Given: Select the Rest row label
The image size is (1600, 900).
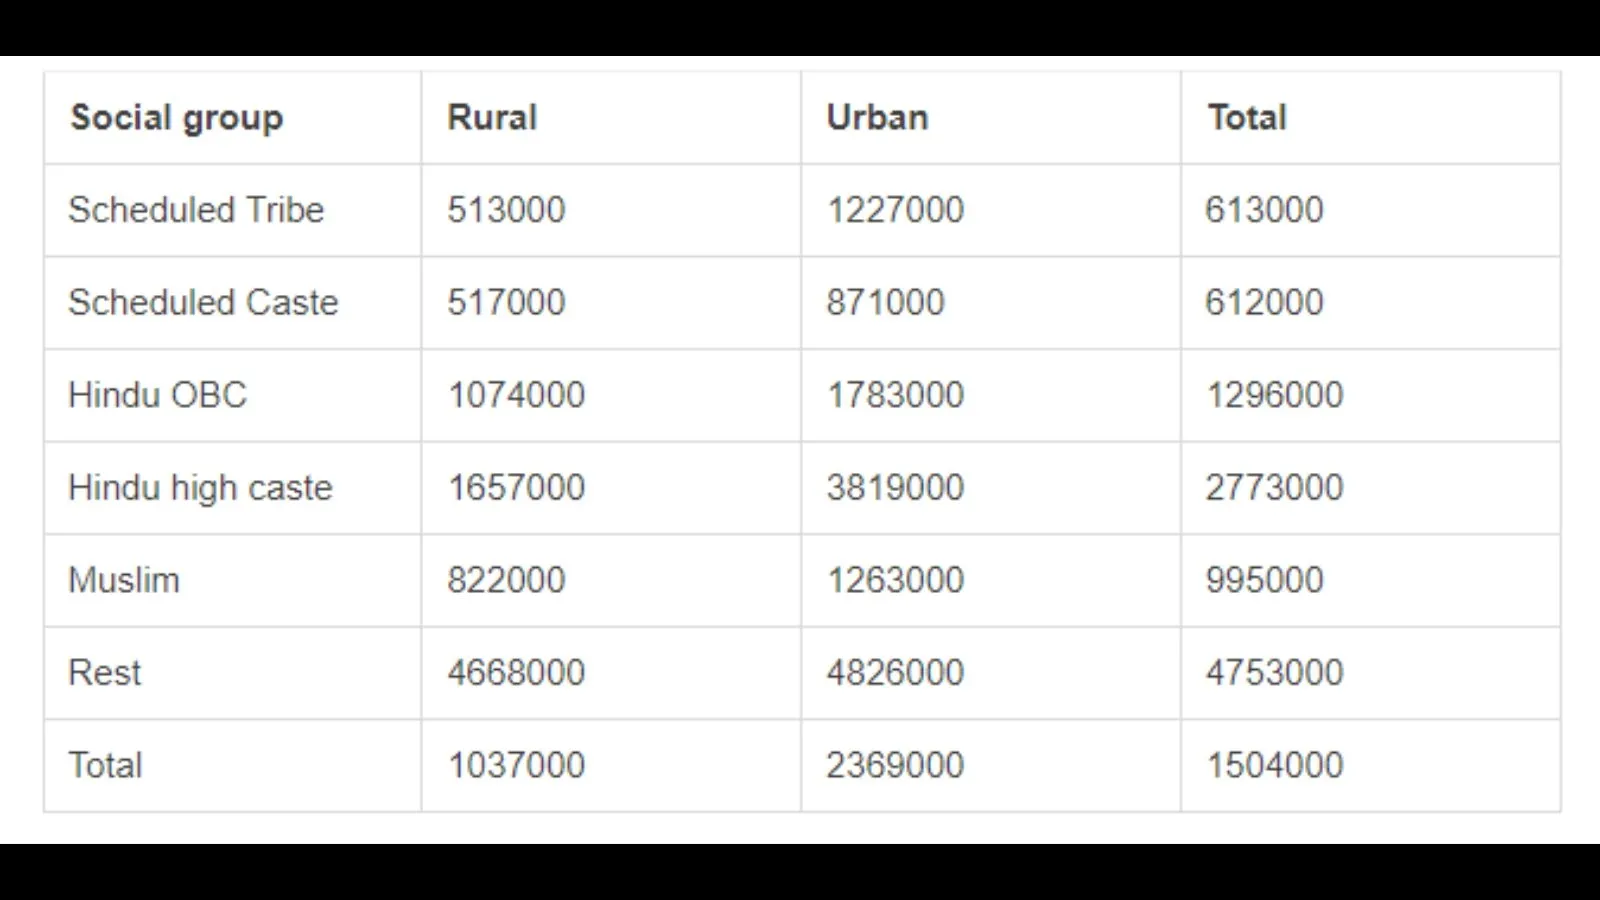Looking at the screenshot, I should (103, 672).
